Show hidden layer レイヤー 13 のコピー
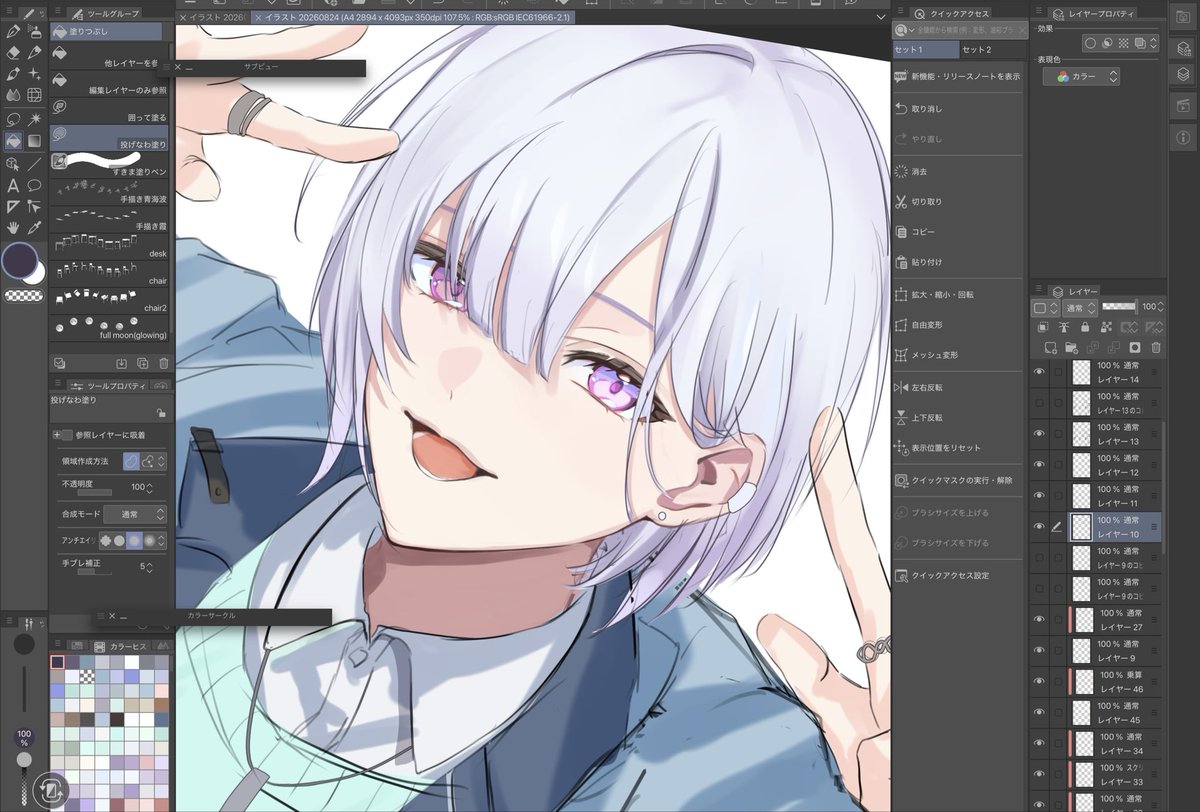Screen dimensions: 1200x812 (x=1039, y=403)
